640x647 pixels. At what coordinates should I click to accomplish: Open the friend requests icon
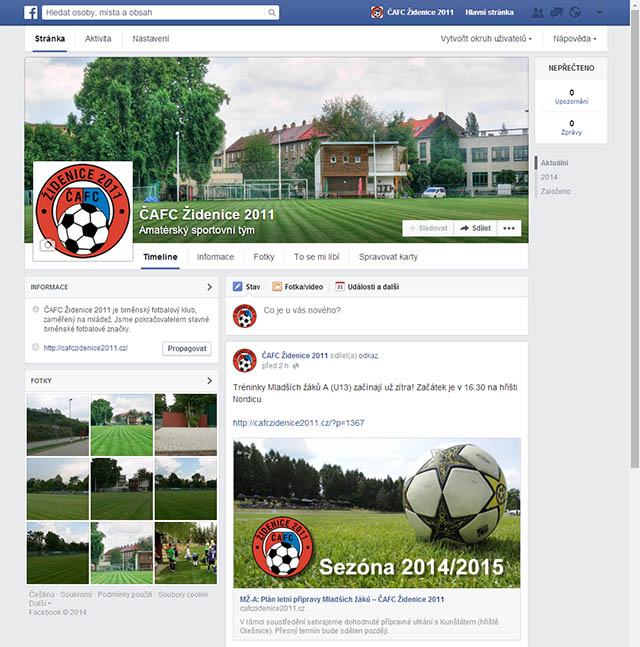[537, 12]
